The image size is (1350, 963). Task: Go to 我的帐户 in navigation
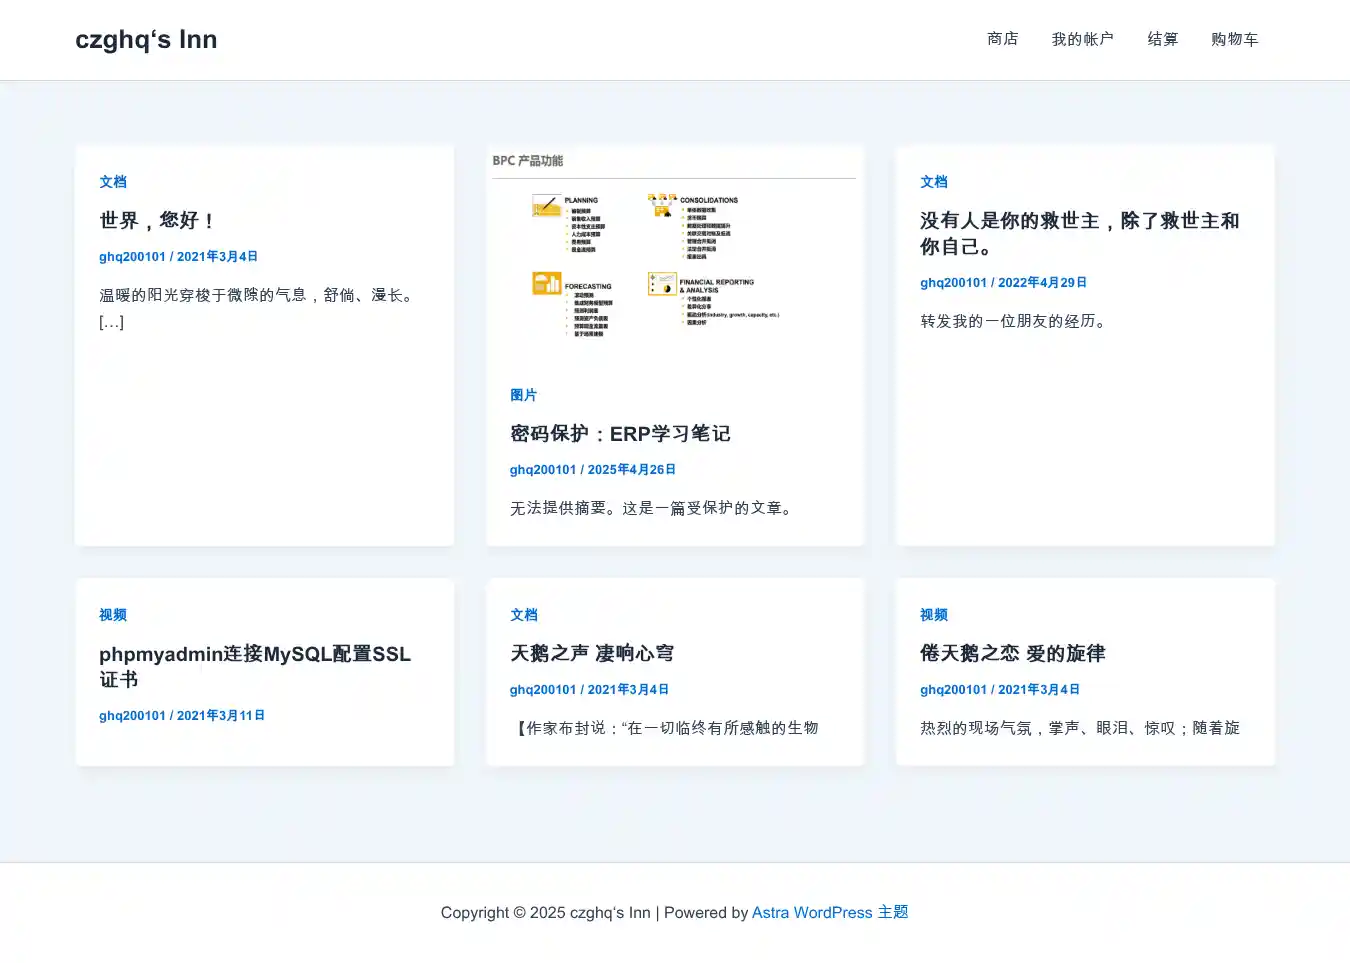[1082, 39]
